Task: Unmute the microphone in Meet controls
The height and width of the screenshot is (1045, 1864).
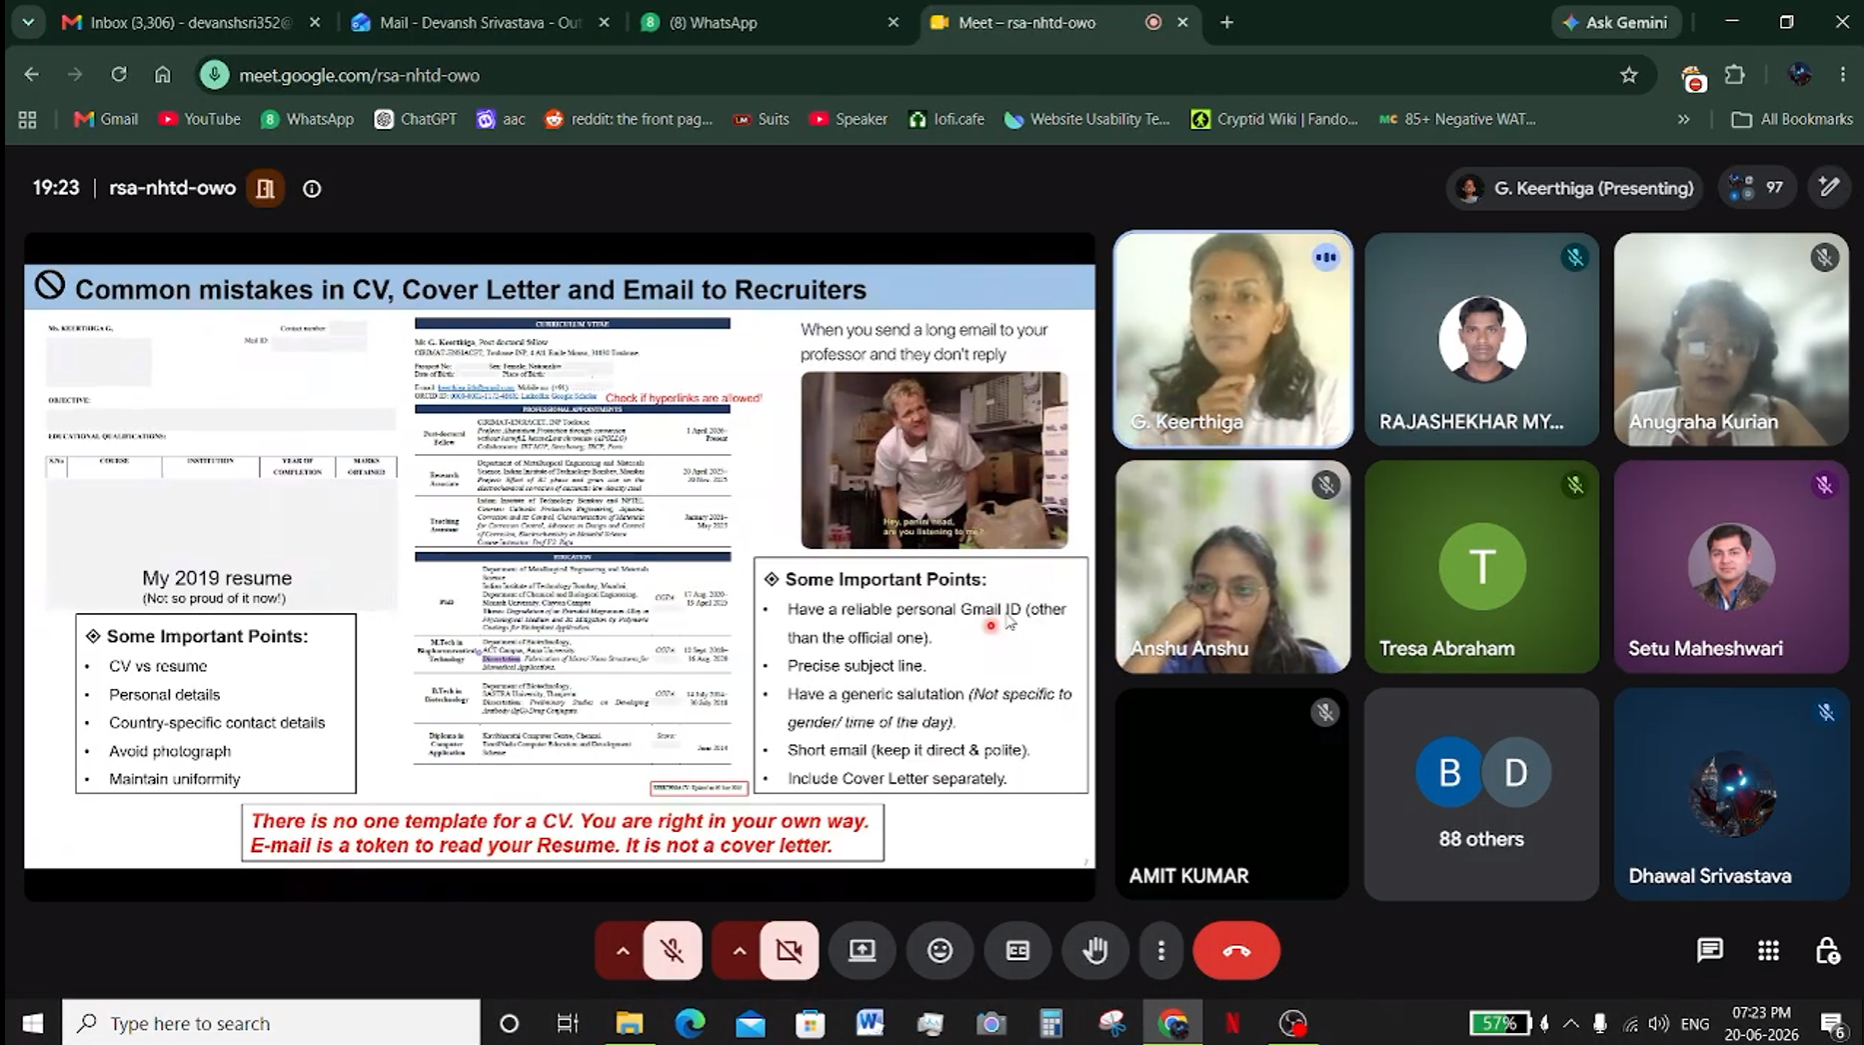Action: coord(672,950)
